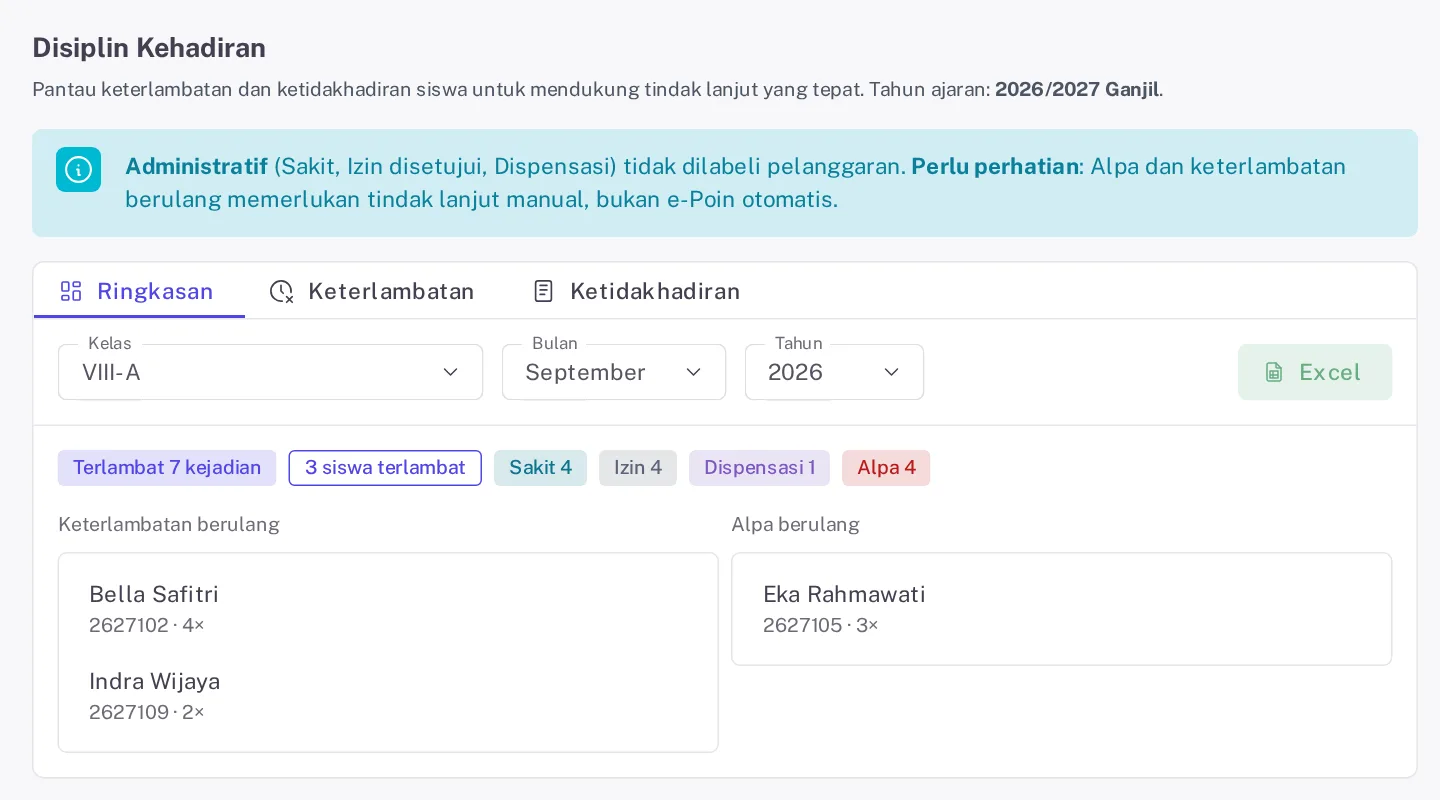Click the Ringkasan grid icon
1440x800 pixels.
click(x=71, y=291)
